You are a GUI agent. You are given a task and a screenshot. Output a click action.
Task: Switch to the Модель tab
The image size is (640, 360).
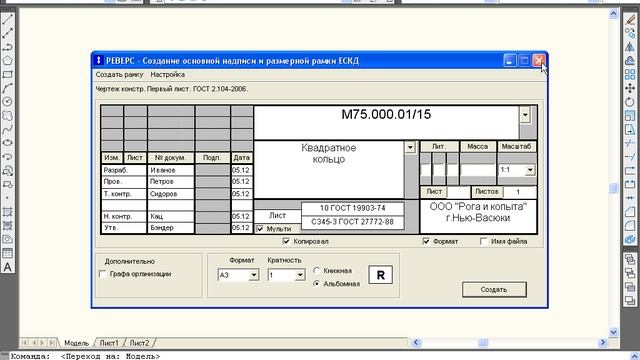pos(76,343)
